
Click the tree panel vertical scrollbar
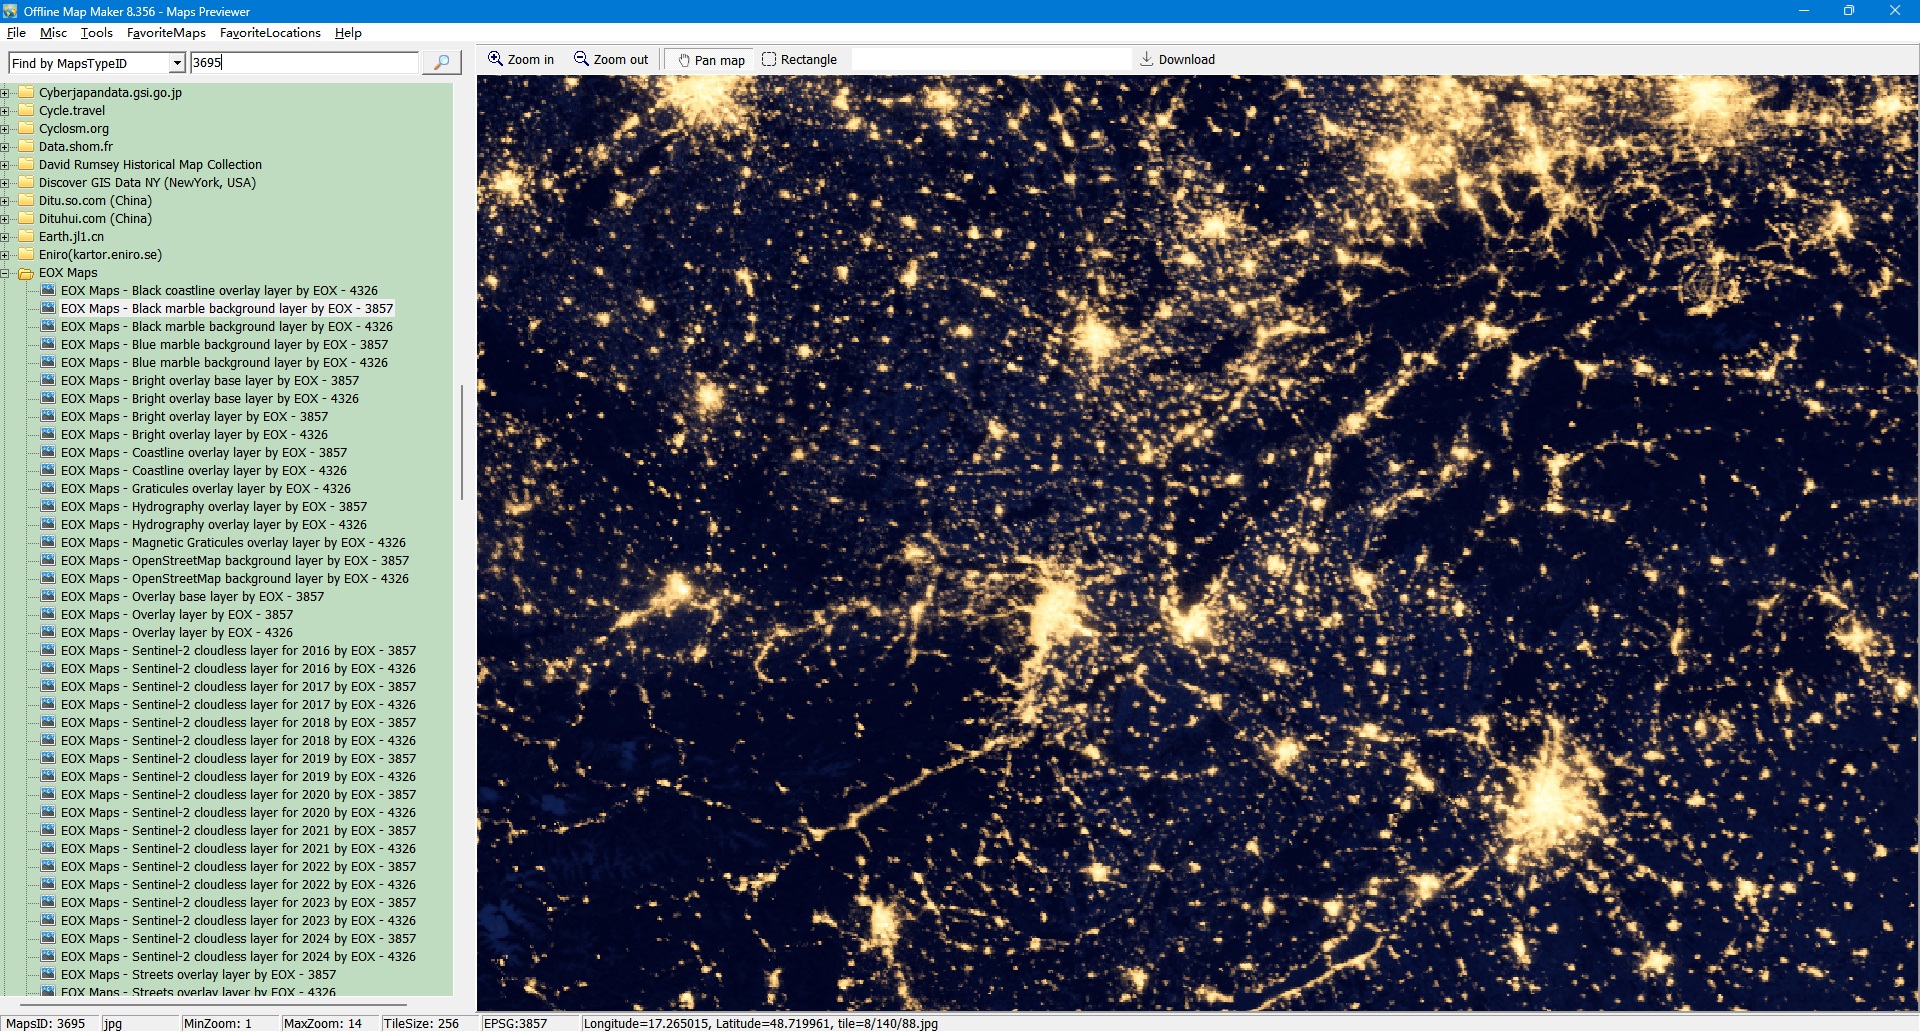(461, 440)
